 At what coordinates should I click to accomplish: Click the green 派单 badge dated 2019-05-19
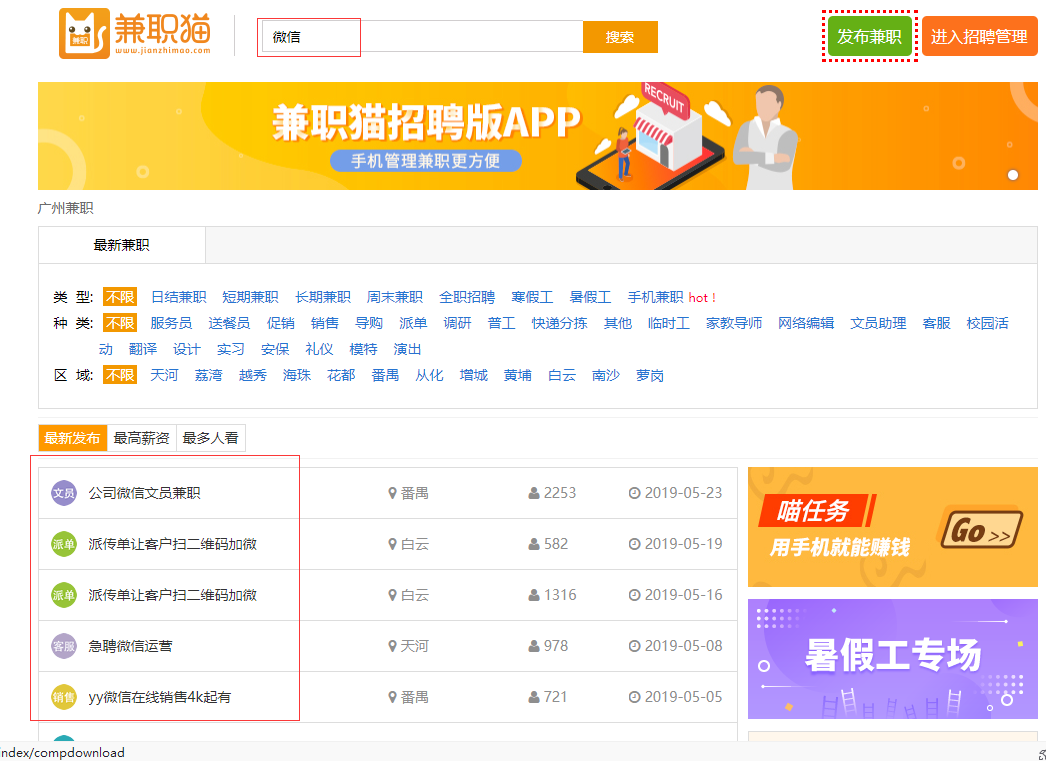pyautogui.click(x=64, y=544)
